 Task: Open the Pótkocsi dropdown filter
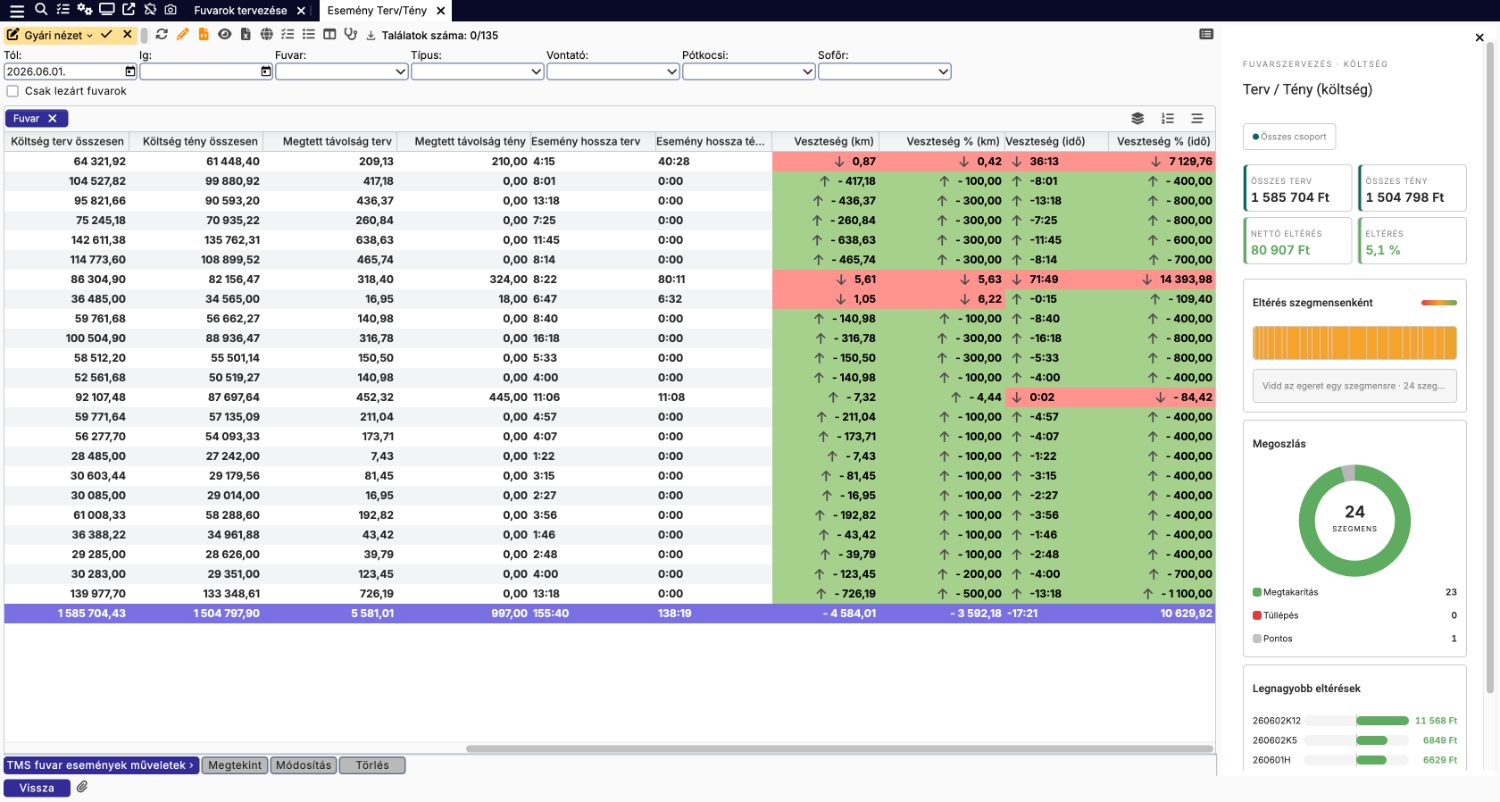749,72
